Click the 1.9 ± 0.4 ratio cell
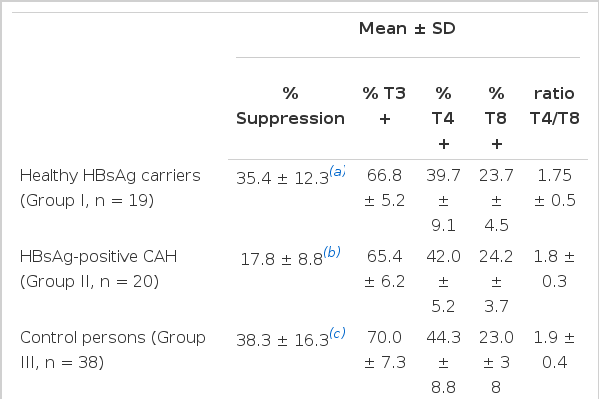 554,350
